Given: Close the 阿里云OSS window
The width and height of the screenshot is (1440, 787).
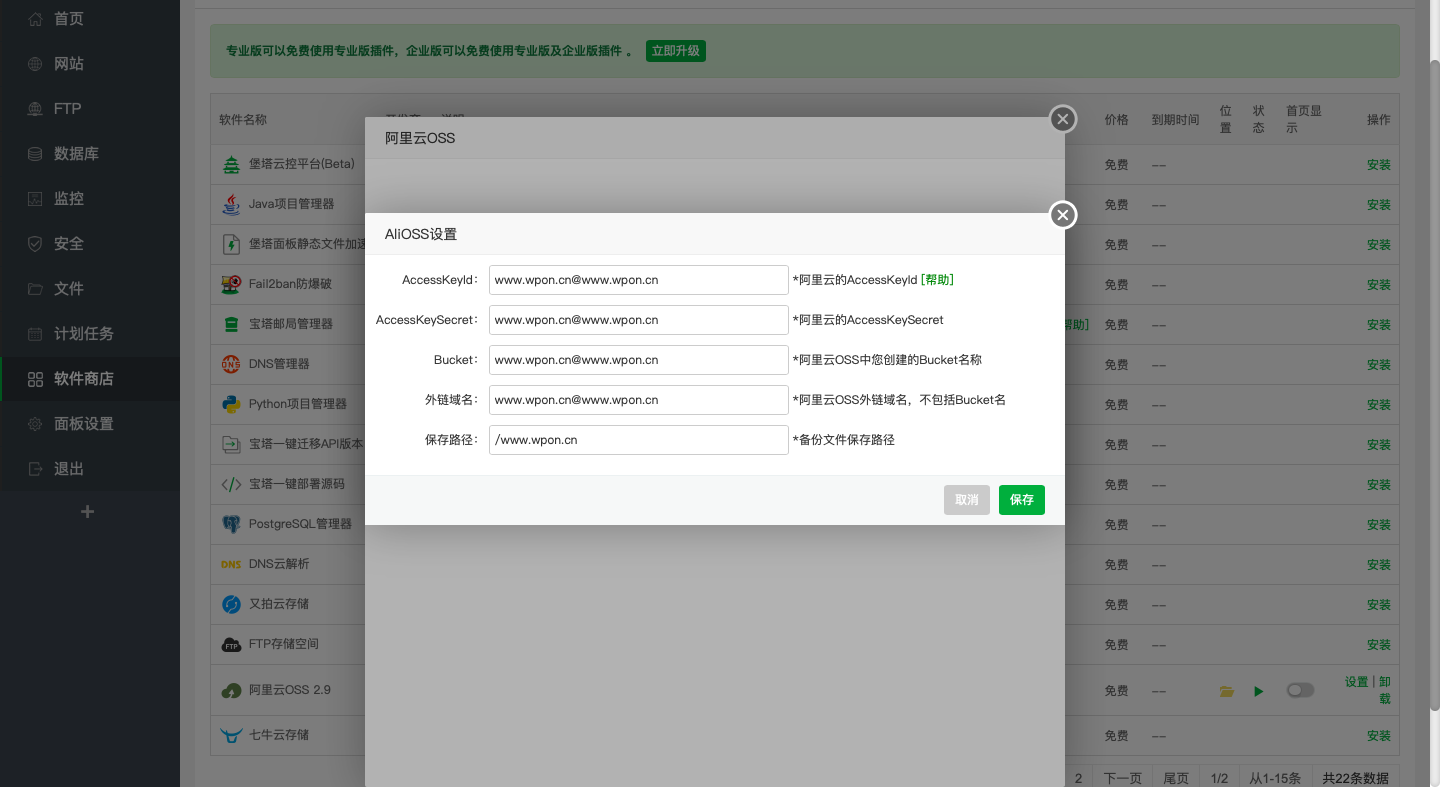Looking at the screenshot, I should 1063,120.
